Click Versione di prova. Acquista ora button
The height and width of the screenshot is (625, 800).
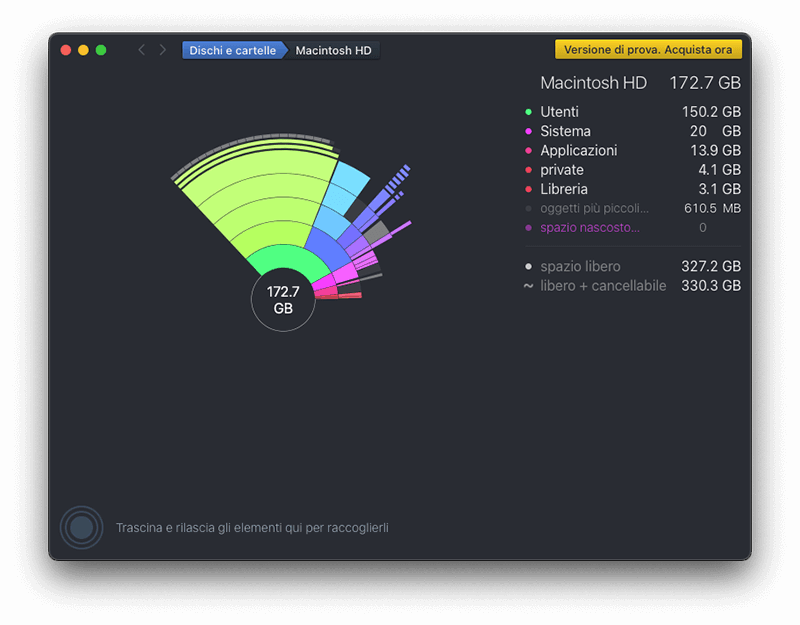(648, 49)
